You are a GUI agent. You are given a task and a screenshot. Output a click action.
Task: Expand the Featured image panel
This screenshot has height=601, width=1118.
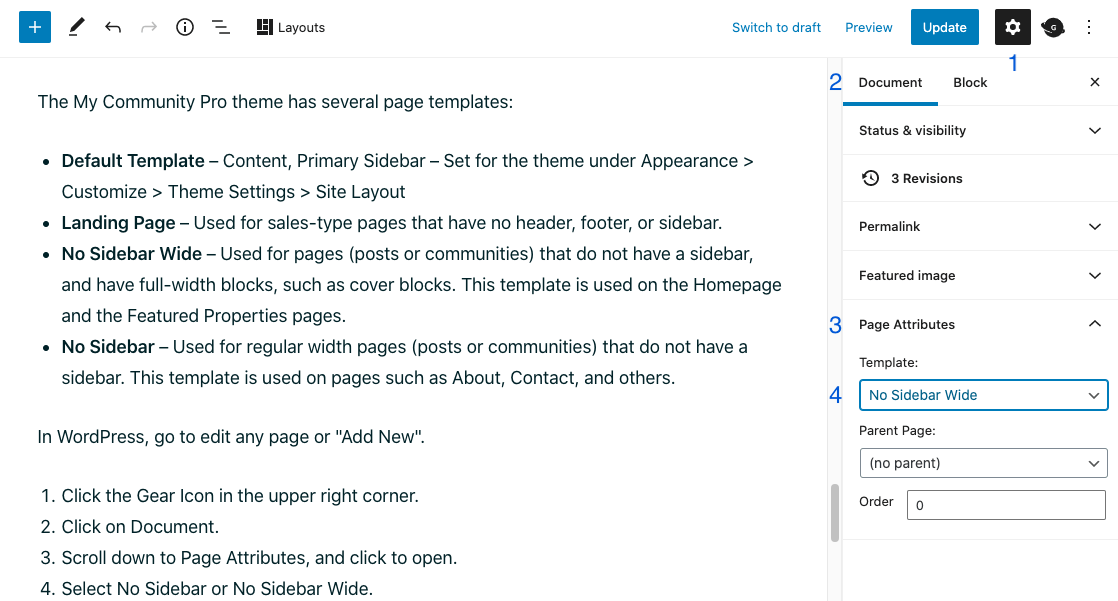click(x=980, y=275)
